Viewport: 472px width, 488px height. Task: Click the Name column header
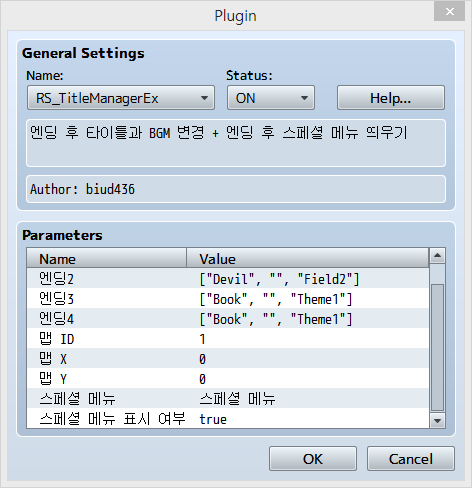tap(107, 258)
